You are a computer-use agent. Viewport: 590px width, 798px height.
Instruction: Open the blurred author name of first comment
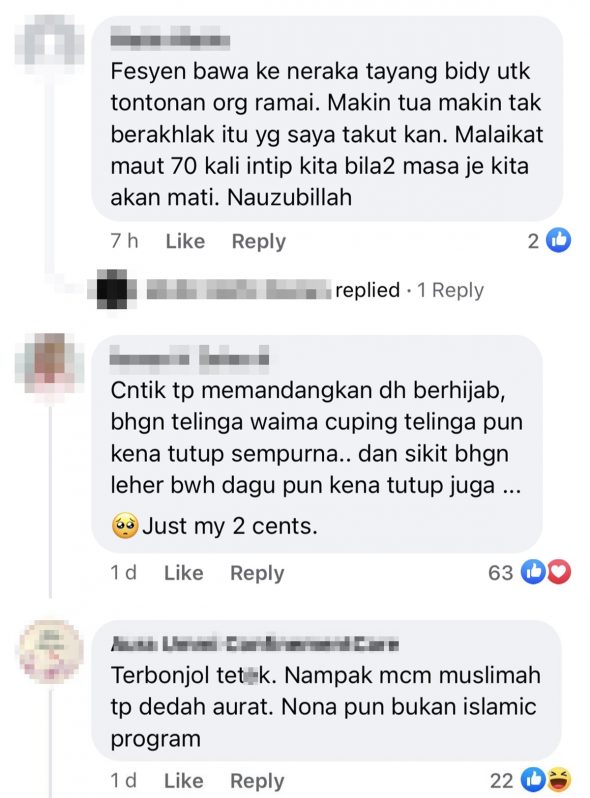click(170, 40)
